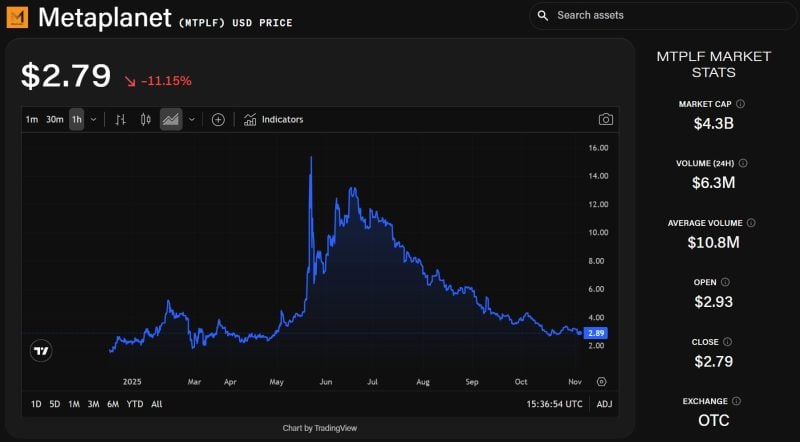Open the Indicators panel
800x442 pixels.
(x=273, y=119)
